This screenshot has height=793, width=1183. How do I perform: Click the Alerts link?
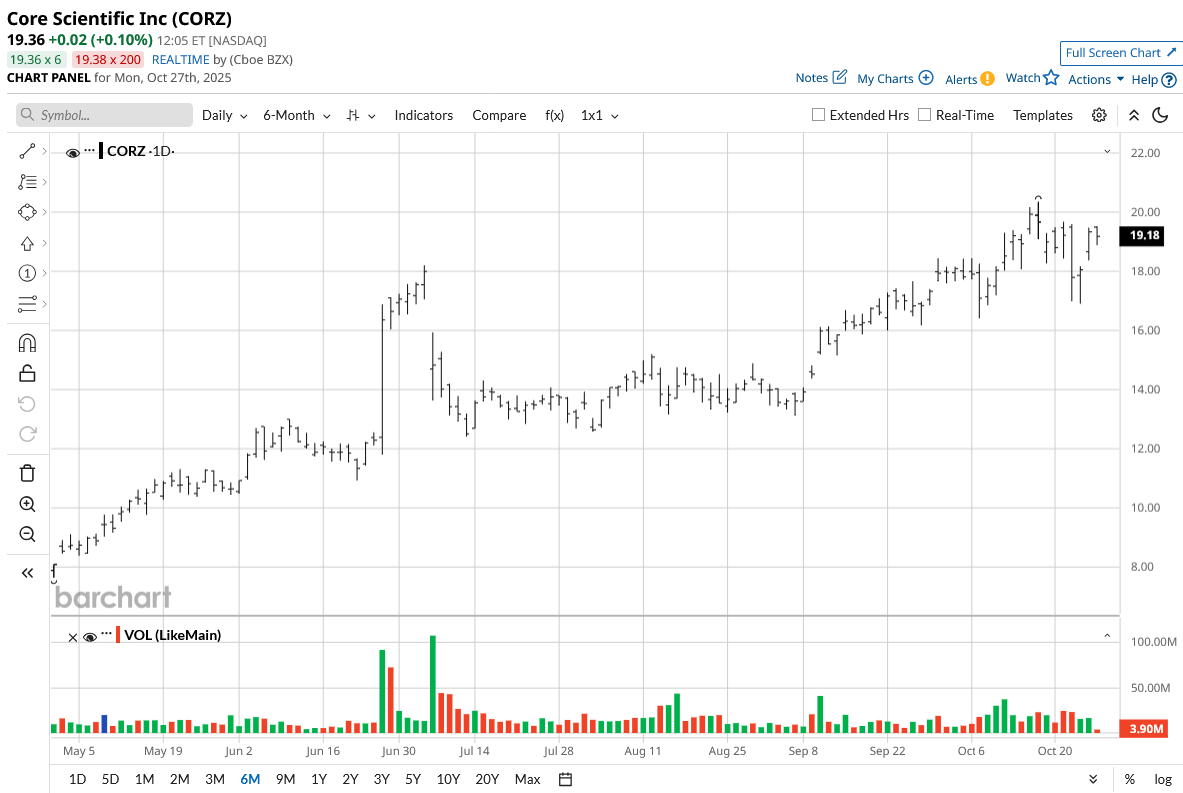click(960, 79)
